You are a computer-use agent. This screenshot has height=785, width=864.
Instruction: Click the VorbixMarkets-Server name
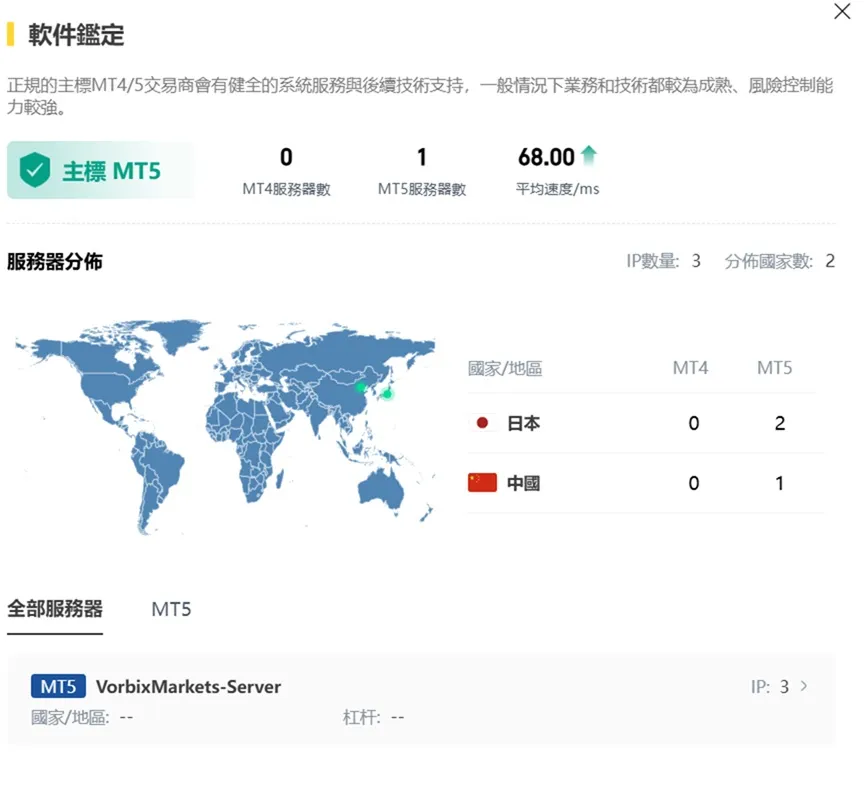click(188, 686)
